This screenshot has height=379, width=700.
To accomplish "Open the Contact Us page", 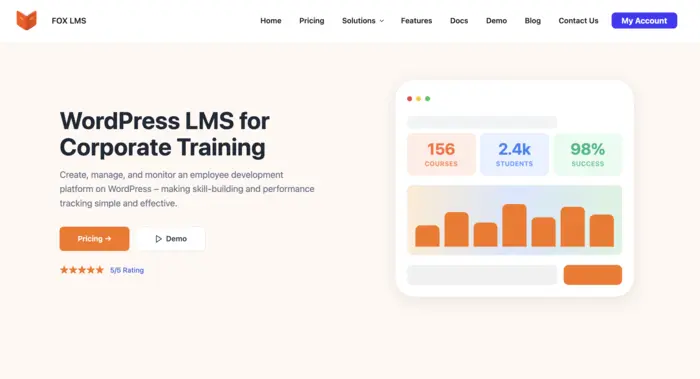I will tap(578, 21).
